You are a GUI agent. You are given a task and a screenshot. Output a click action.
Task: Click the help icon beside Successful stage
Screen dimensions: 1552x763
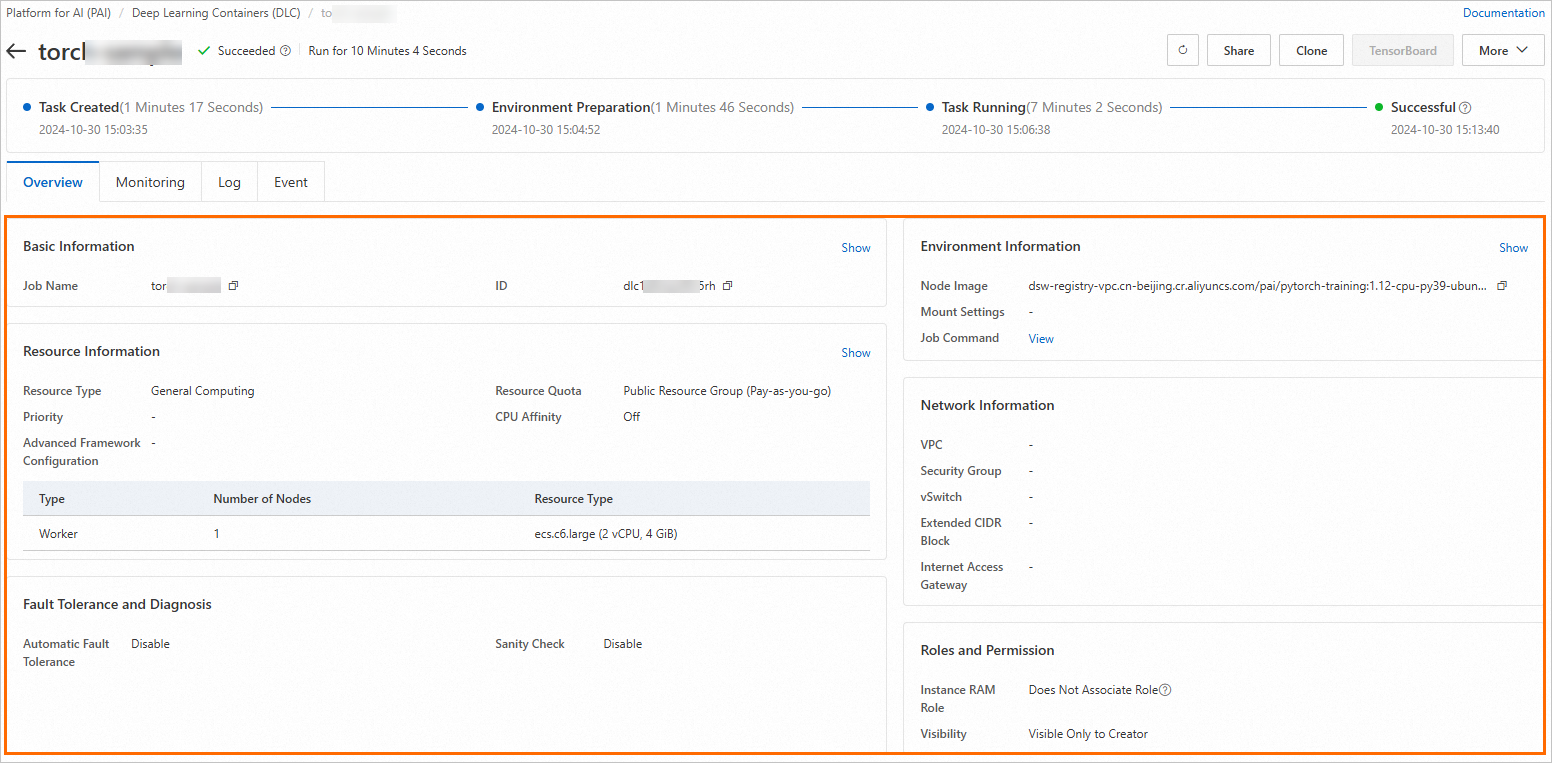coord(1465,108)
